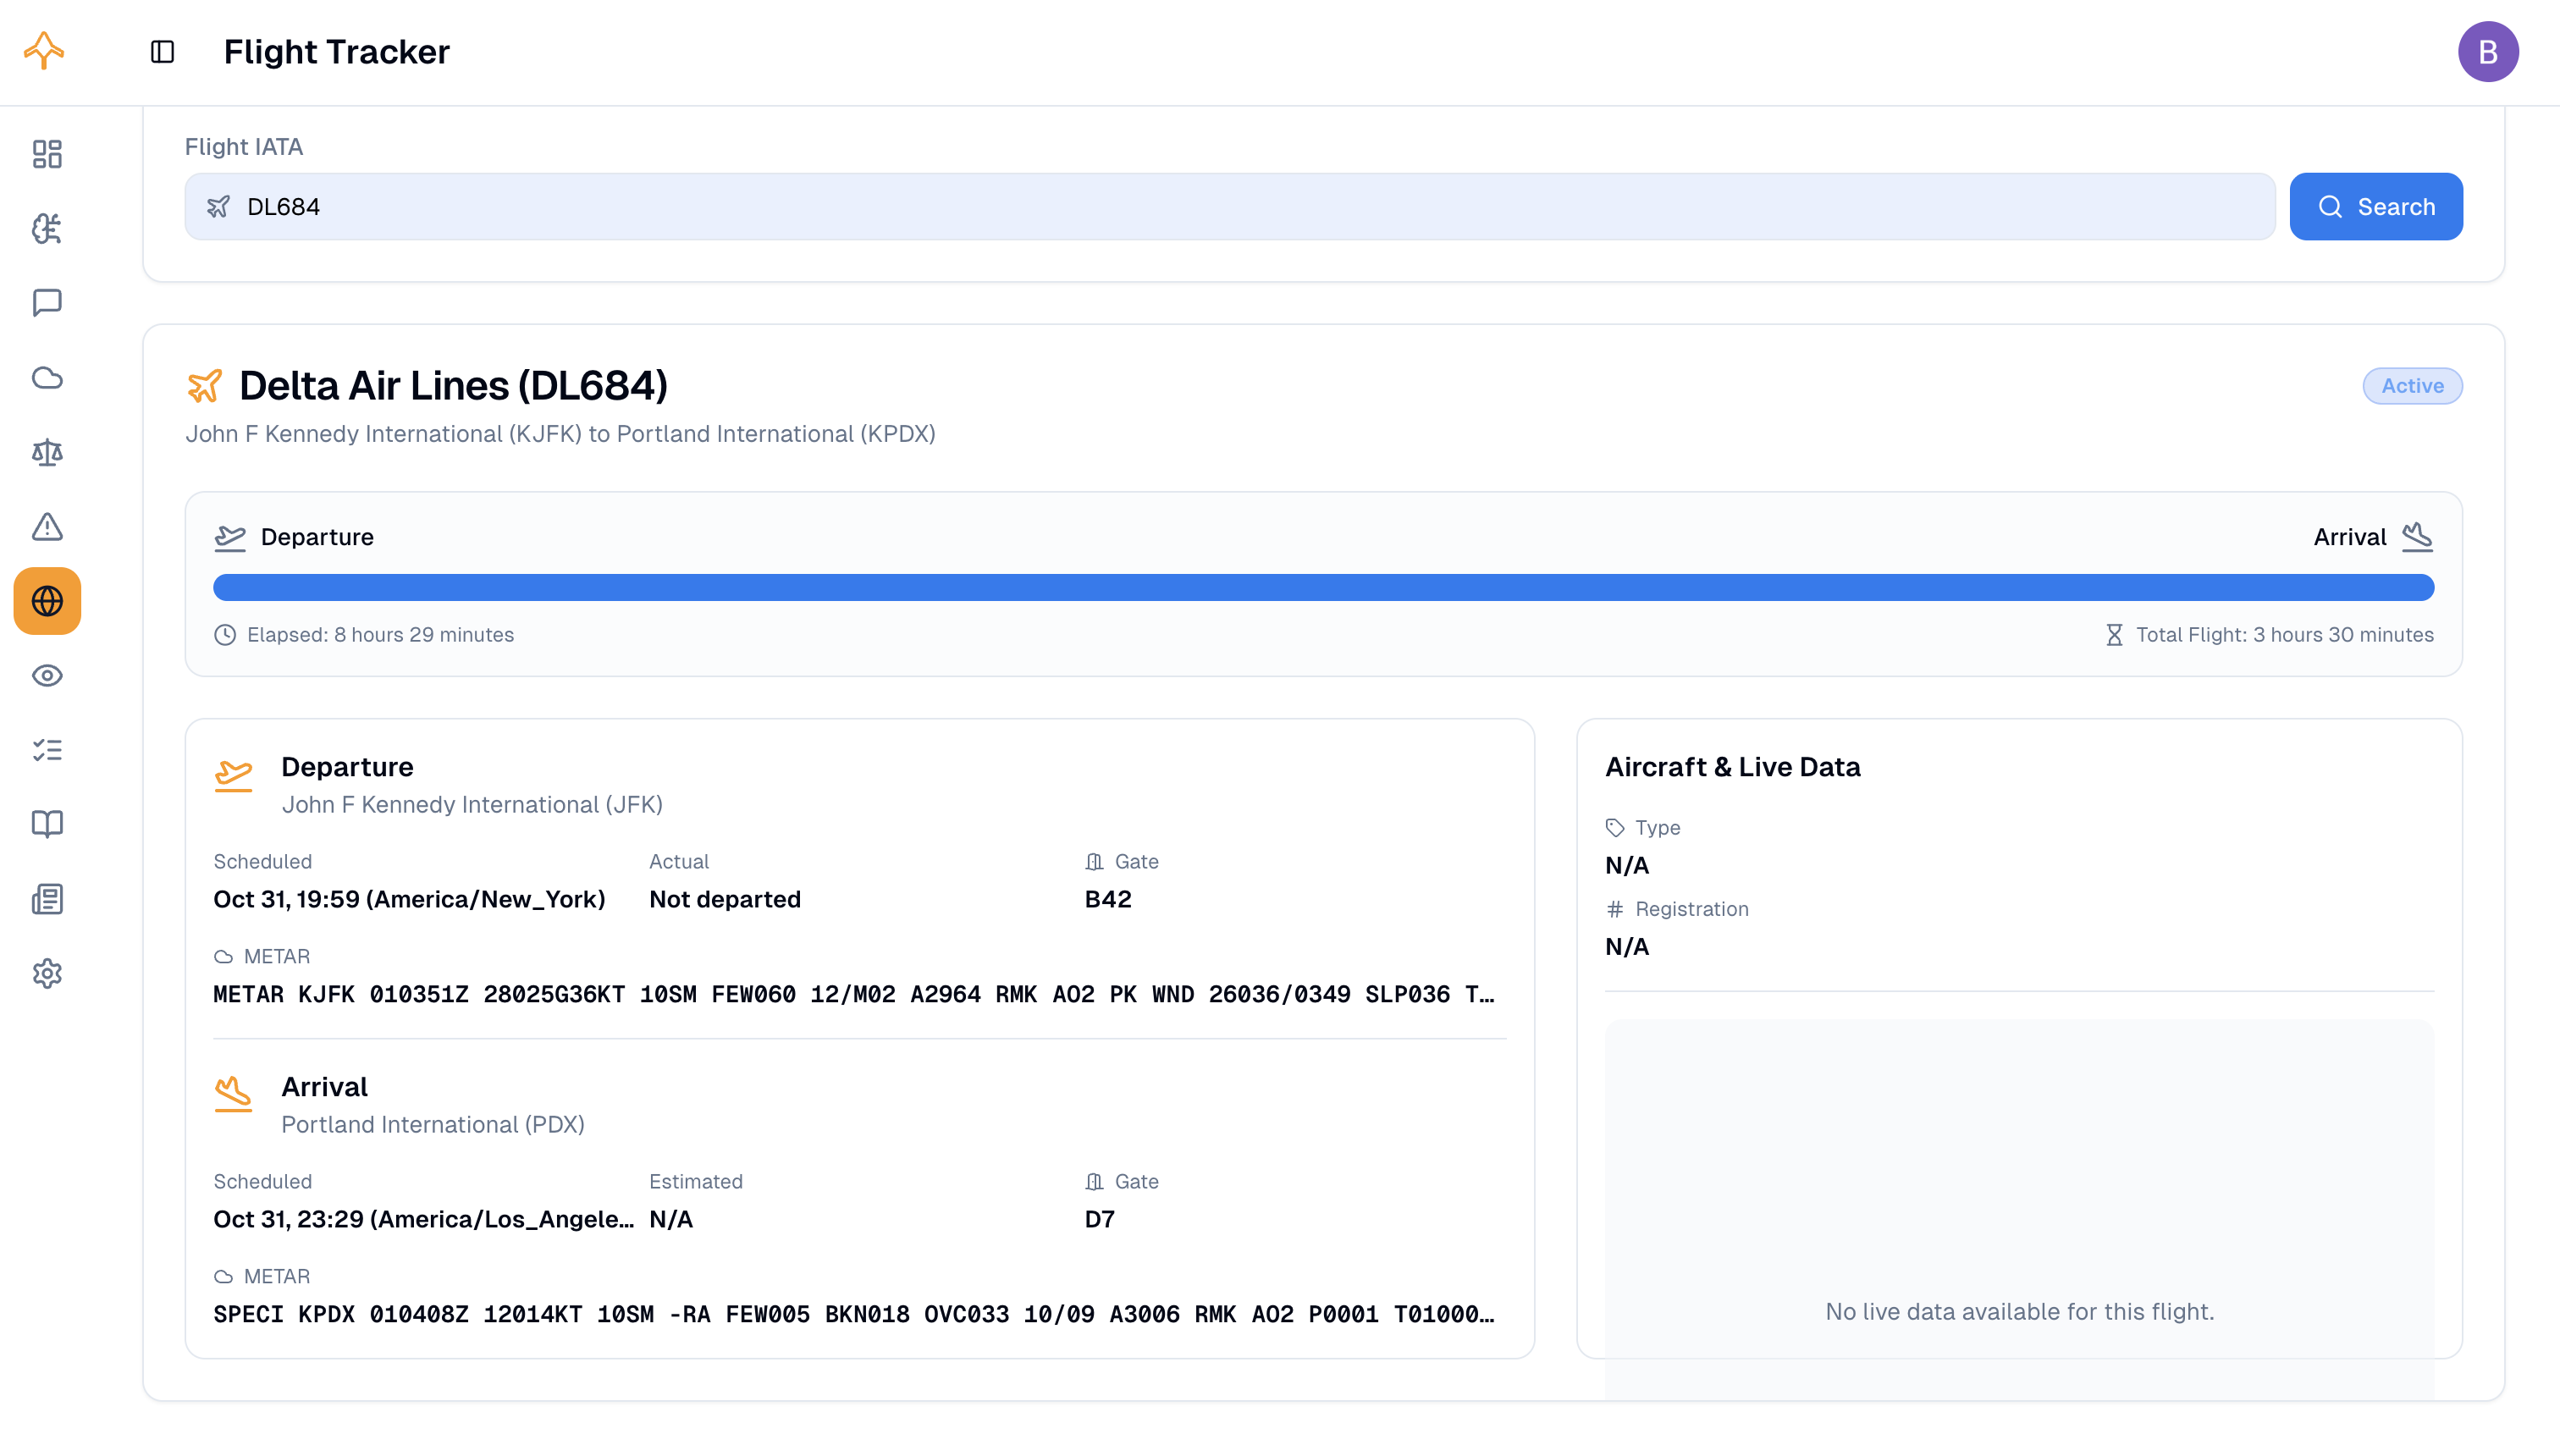Click the blue flight progress bar
The height and width of the screenshot is (1456, 2560).
[x=1323, y=587]
